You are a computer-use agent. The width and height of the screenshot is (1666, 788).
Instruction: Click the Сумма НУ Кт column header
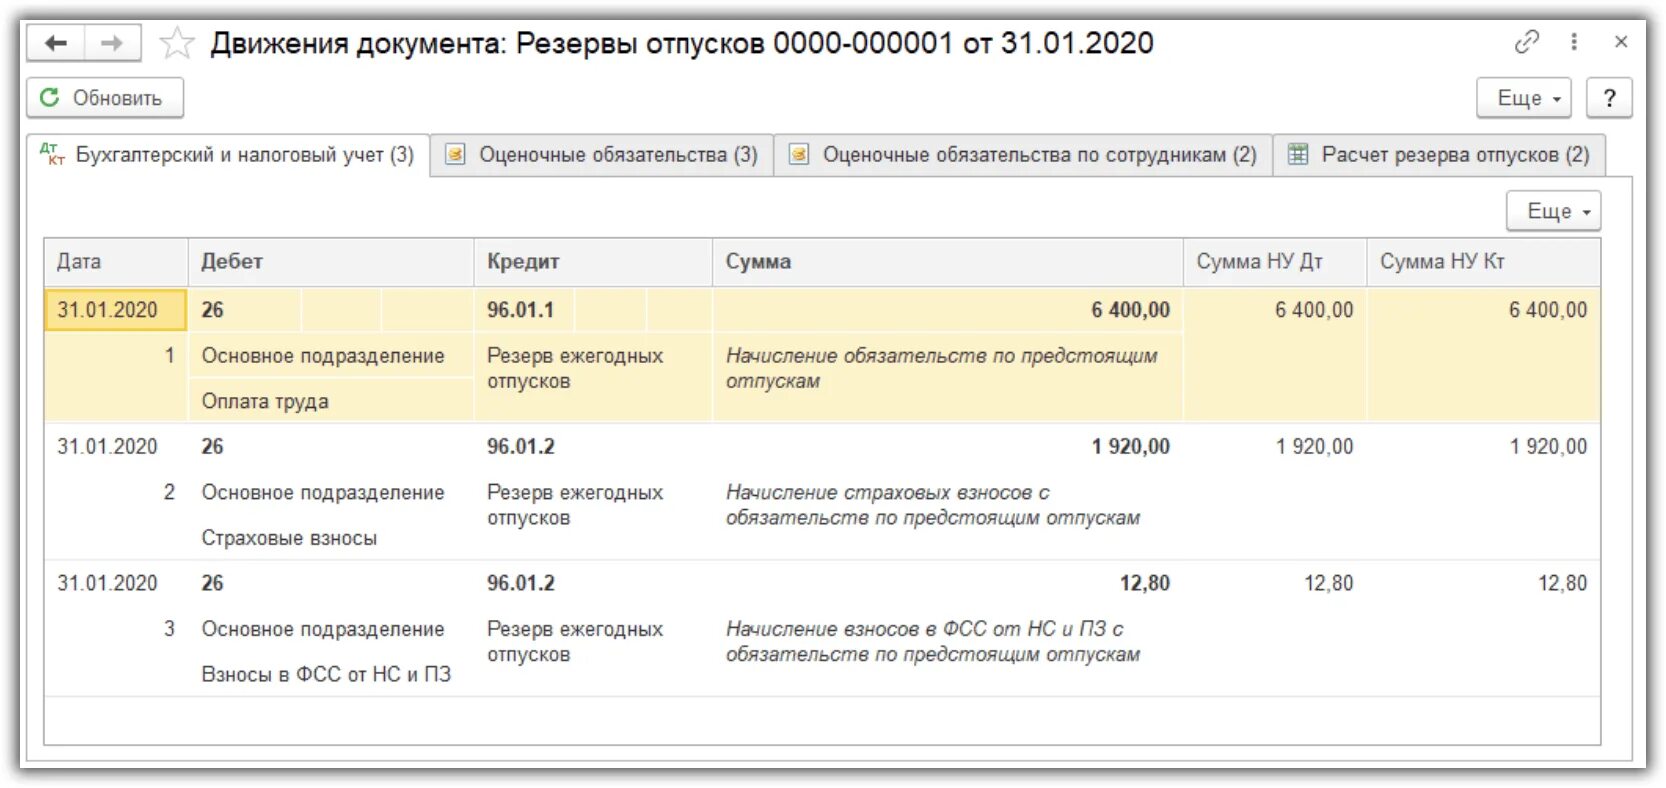[1483, 262]
